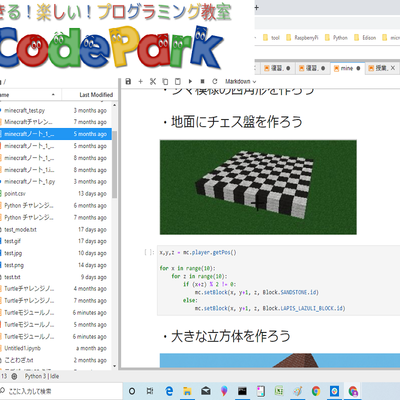Insert a new cell with the plus icon
The image size is (400, 400).
tap(140, 81)
